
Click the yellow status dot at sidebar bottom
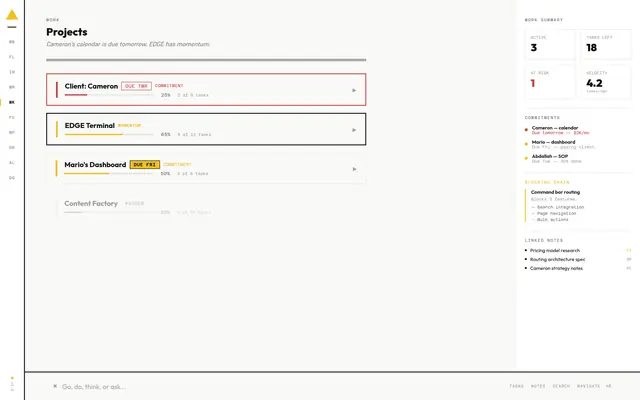[12, 378]
